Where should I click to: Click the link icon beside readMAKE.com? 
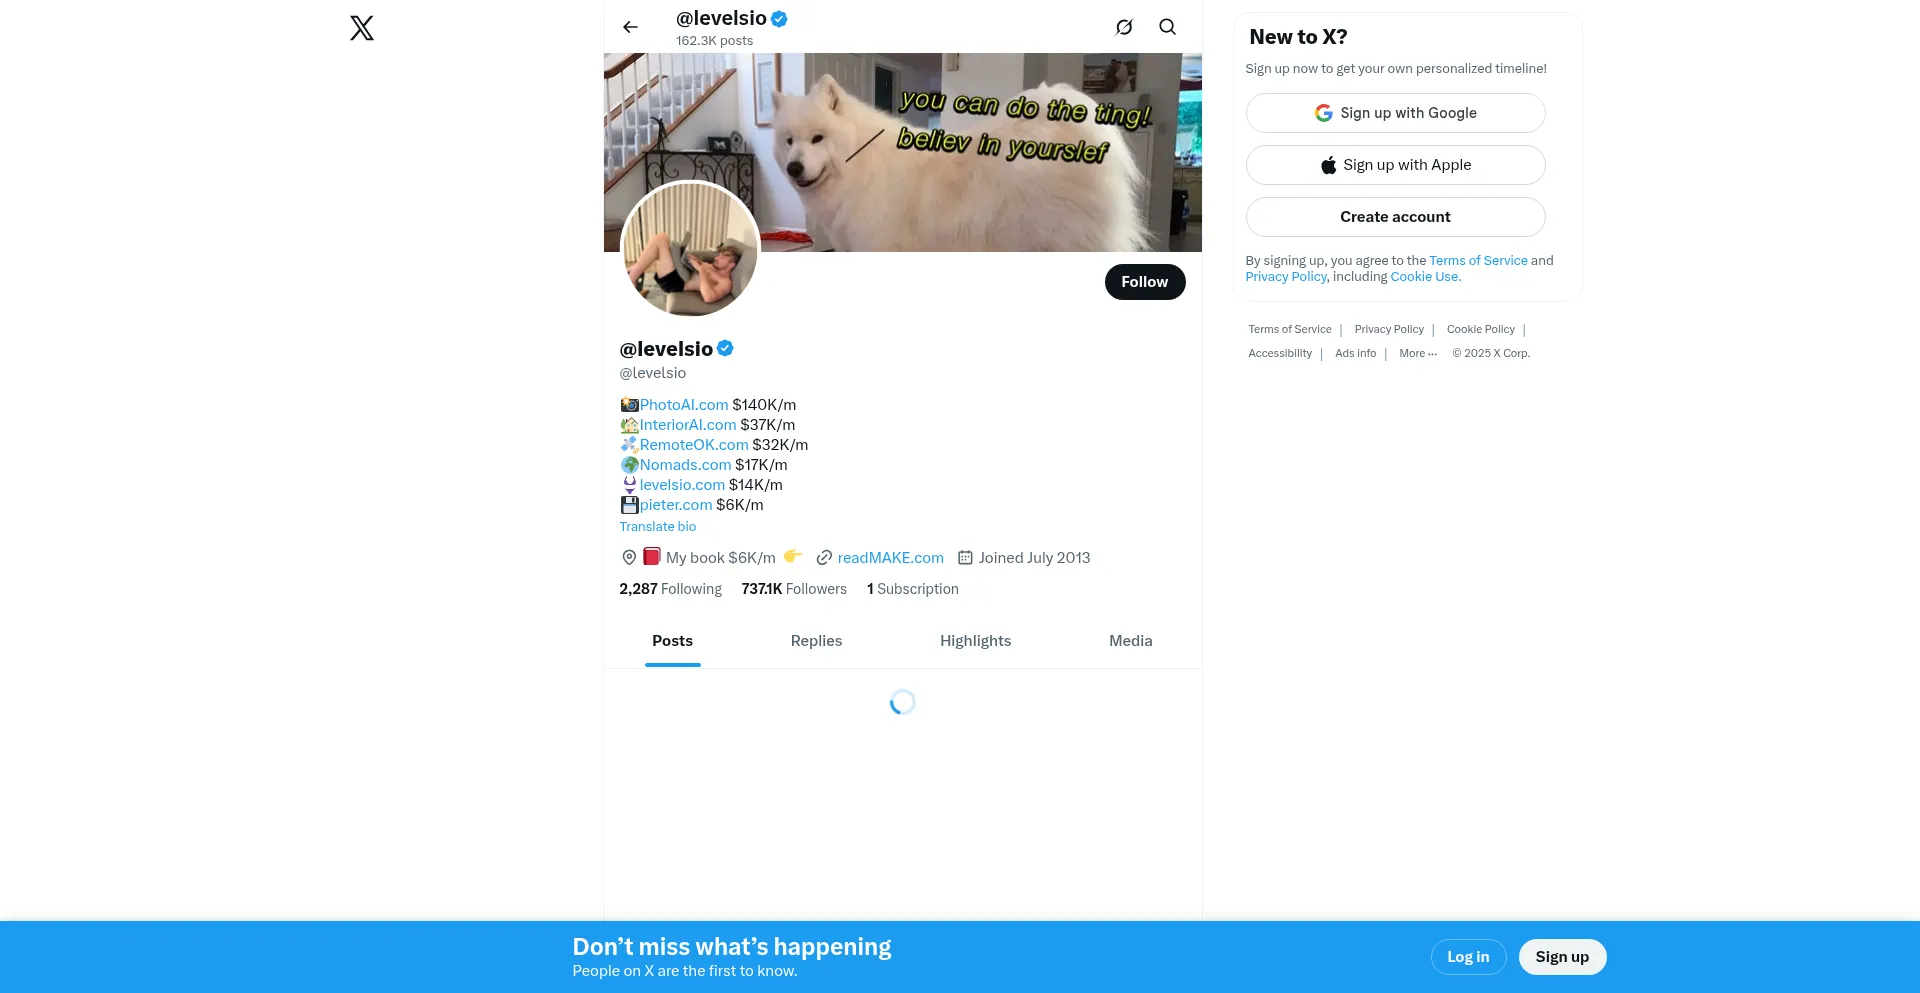tap(824, 558)
